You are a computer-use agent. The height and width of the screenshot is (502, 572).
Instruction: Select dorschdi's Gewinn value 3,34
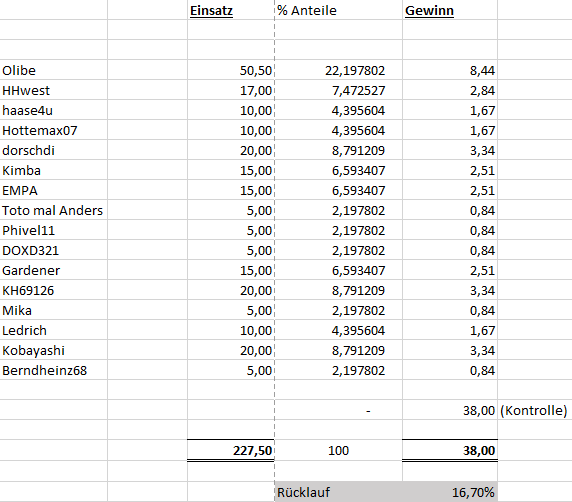coord(450,150)
